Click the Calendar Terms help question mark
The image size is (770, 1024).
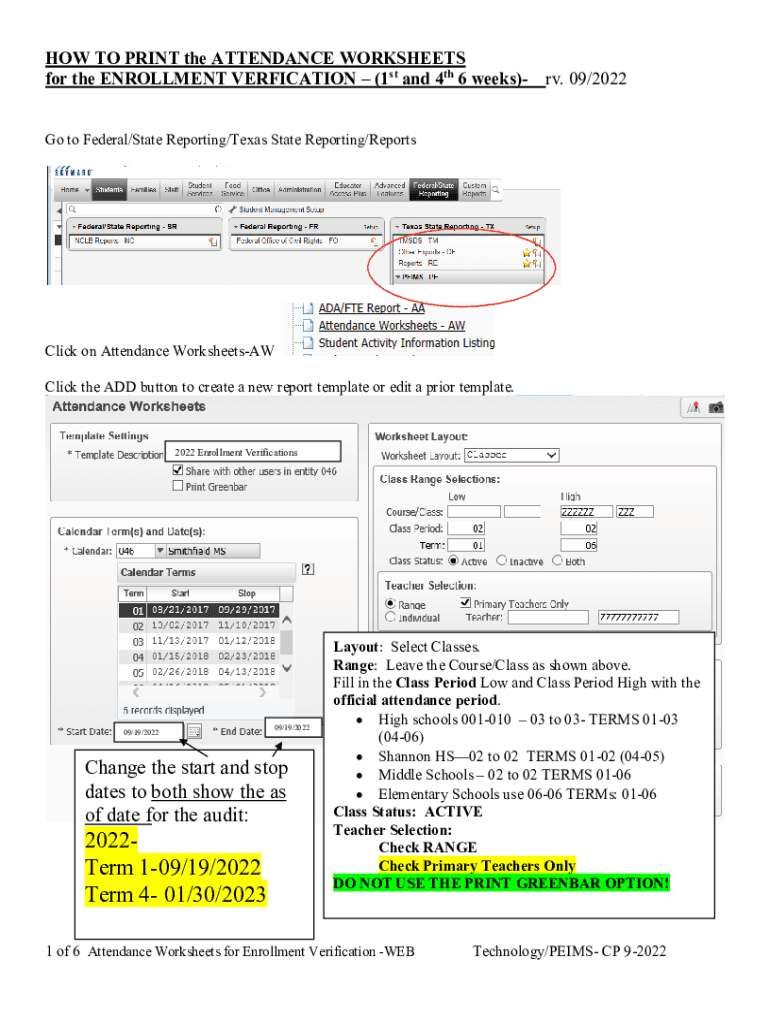(308, 568)
